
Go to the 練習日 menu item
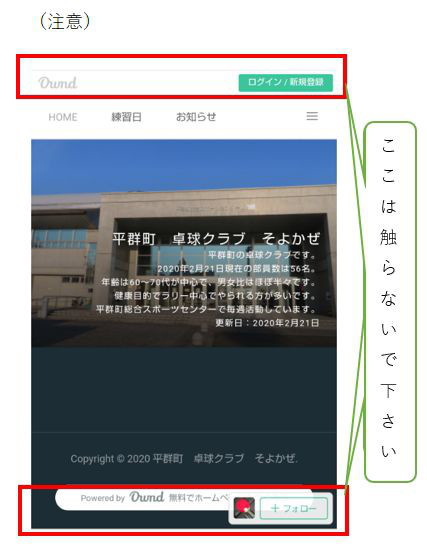tap(126, 117)
